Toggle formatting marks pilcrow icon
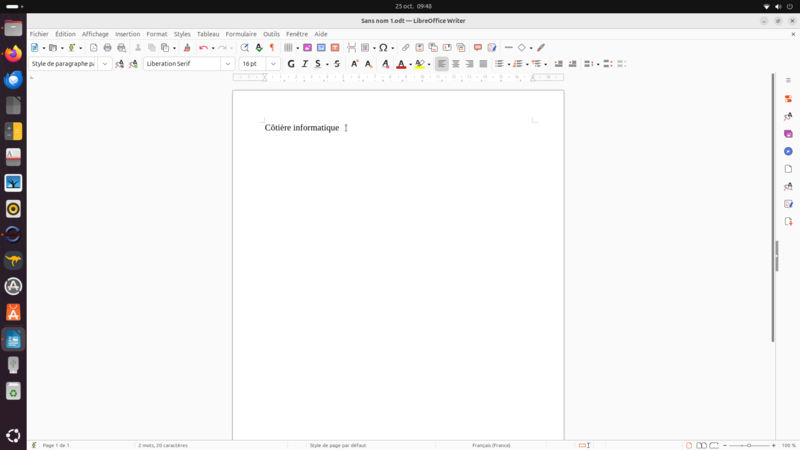Image resolution: width=800 pixels, height=450 pixels. (272, 47)
